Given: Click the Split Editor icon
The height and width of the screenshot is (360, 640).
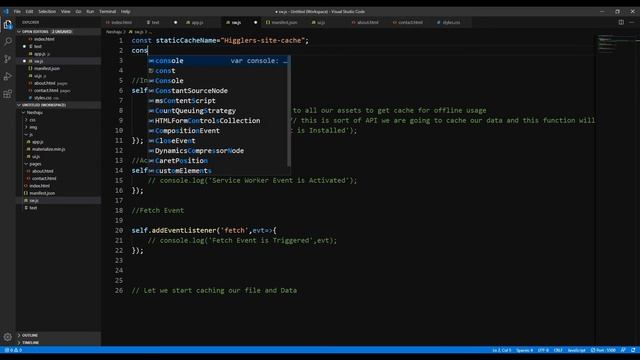Looking at the screenshot, I should pos(621,22).
